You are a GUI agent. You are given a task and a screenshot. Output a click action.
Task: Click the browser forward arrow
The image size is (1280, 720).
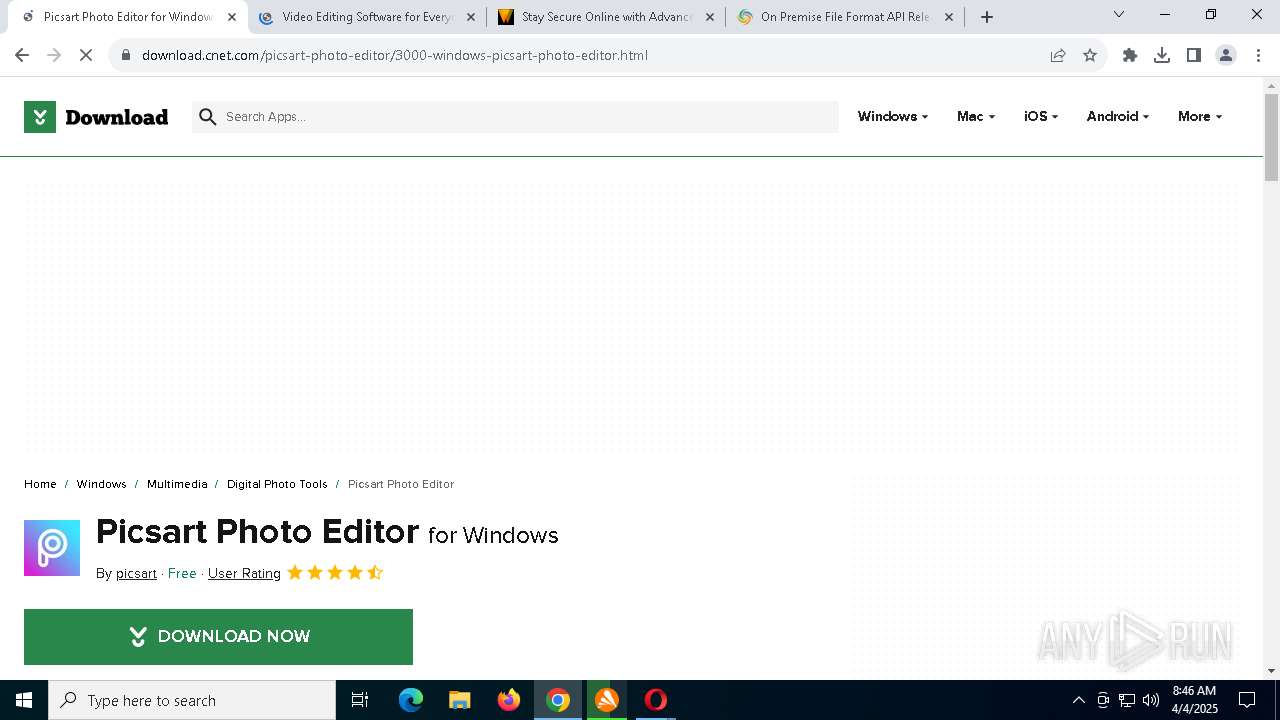[x=54, y=55]
